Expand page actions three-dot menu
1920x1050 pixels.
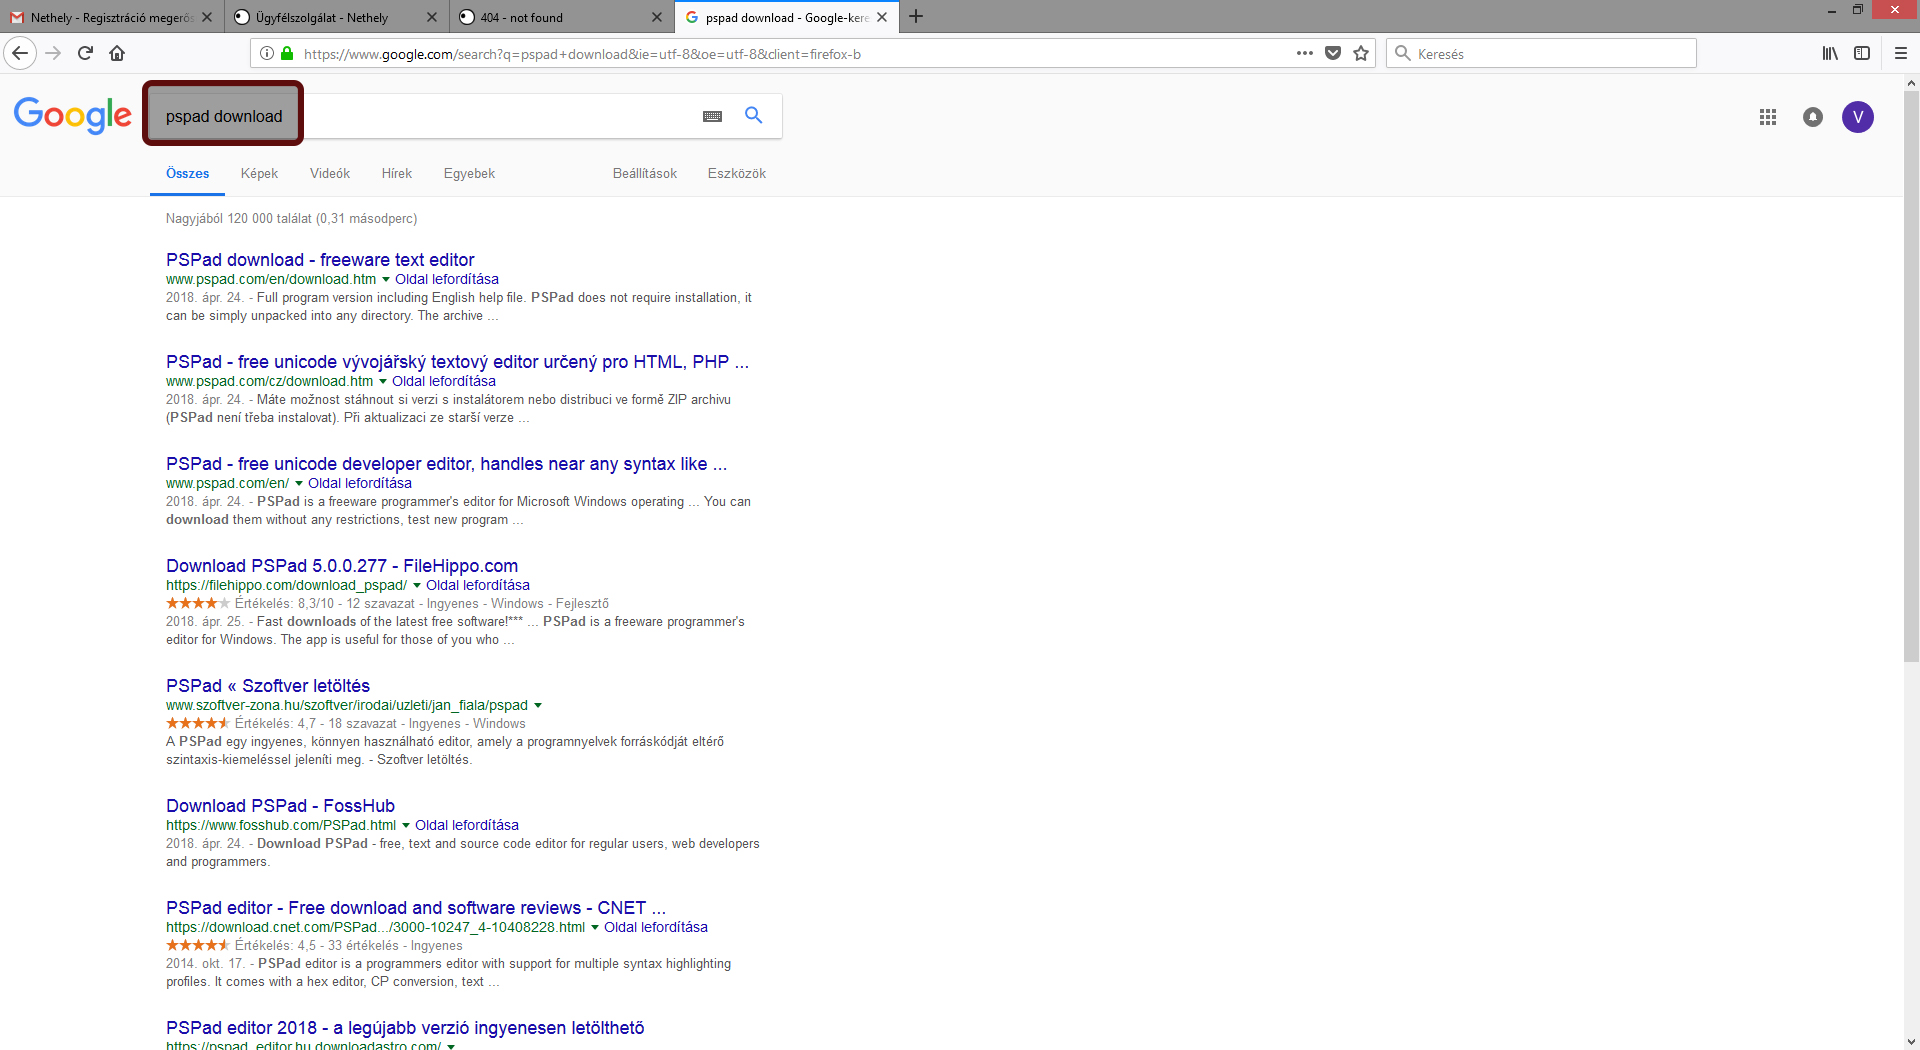pos(1304,54)
